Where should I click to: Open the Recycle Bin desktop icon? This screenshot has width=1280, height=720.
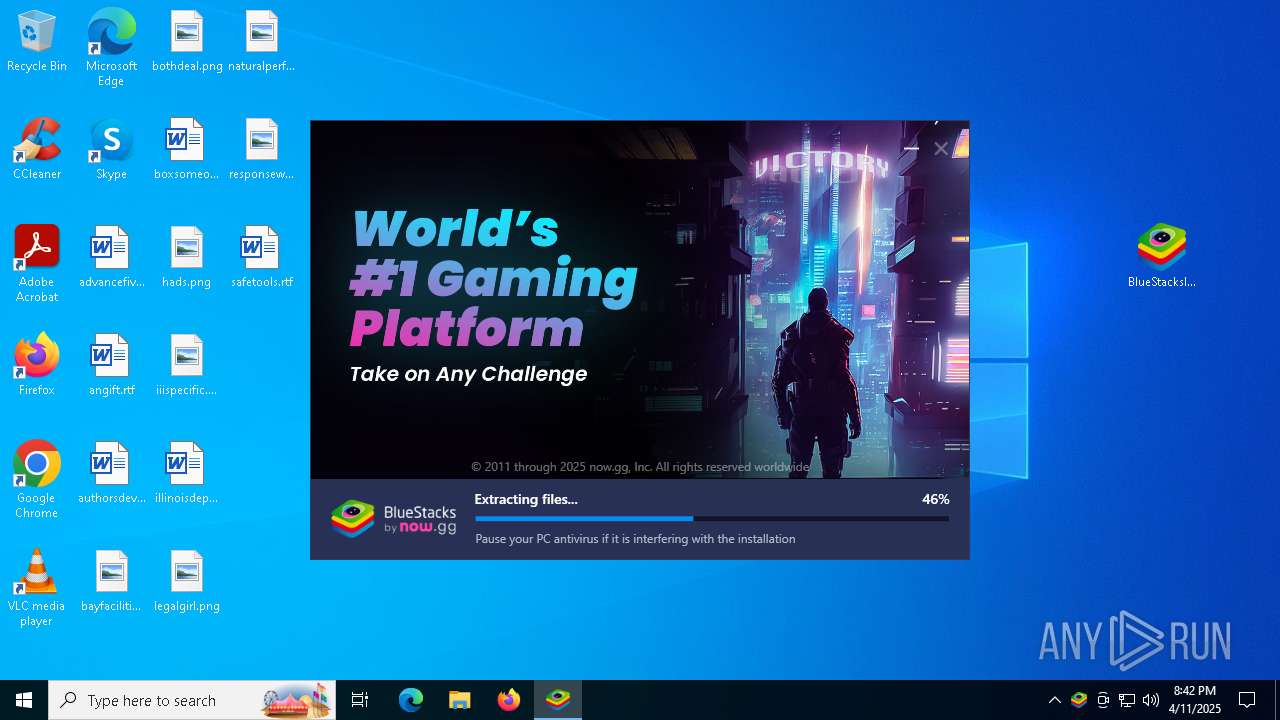[x=37, y=42]
